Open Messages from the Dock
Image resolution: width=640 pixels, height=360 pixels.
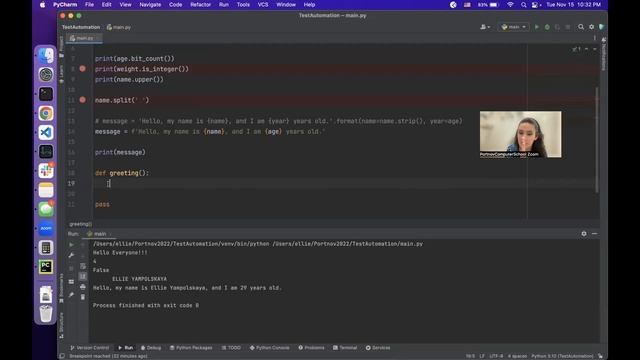tap(46, 209)
